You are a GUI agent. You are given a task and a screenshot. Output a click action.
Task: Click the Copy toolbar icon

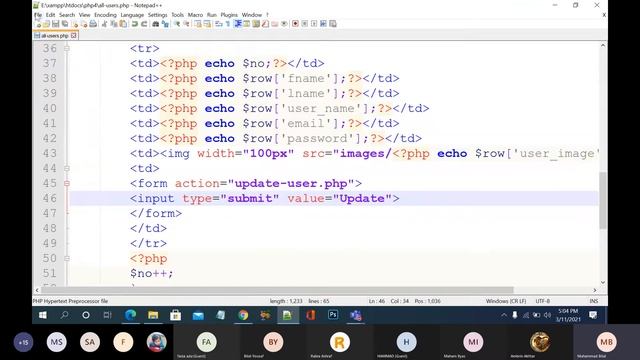pyautogui.click(x=114, y=24)
